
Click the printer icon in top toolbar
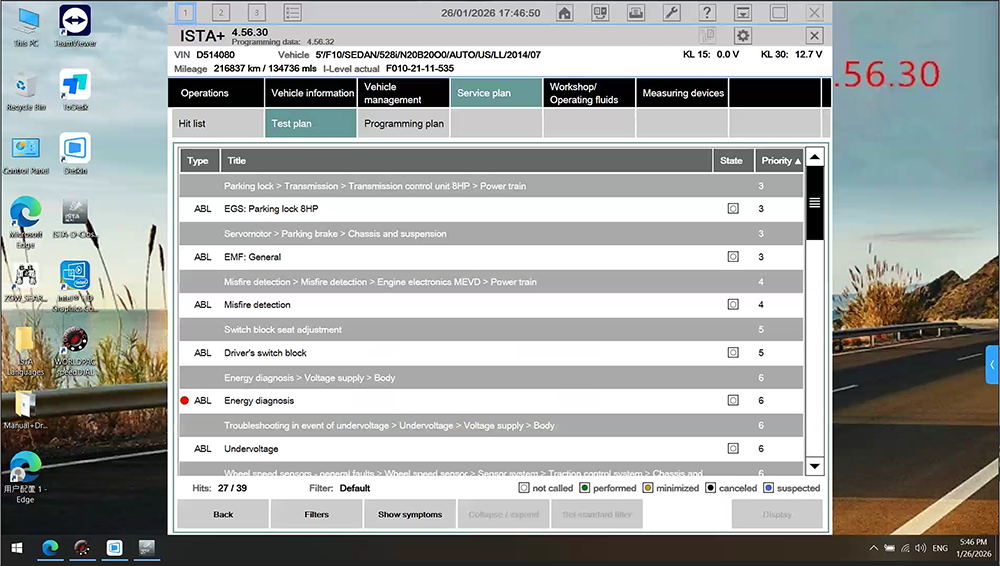coord(636,13)
